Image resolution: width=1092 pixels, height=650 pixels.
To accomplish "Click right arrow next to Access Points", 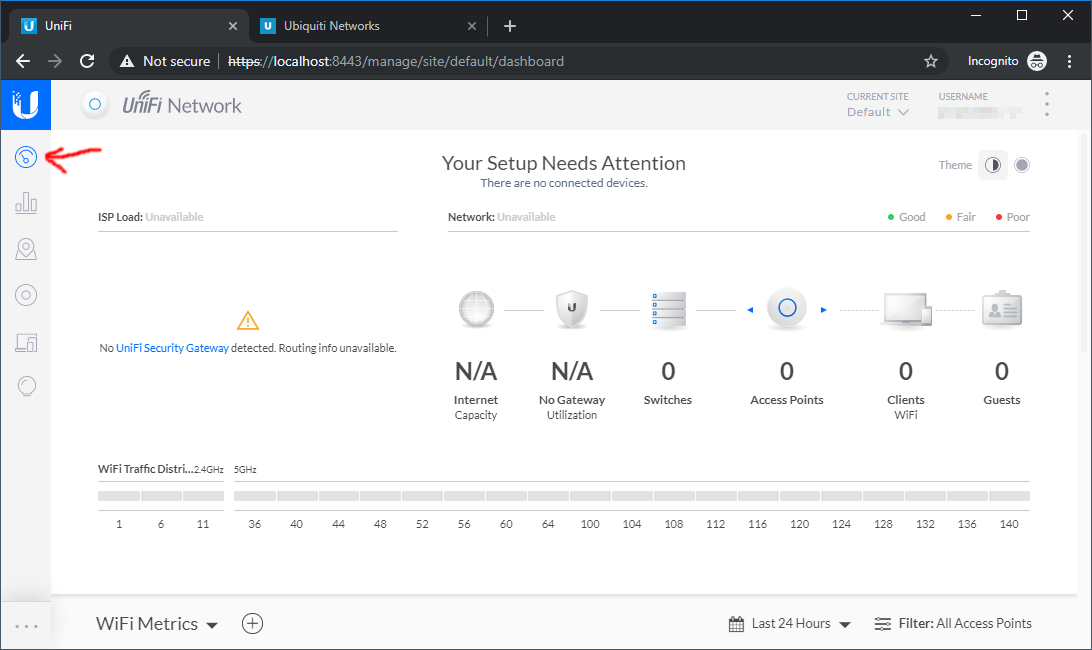I will coord(824,310).
